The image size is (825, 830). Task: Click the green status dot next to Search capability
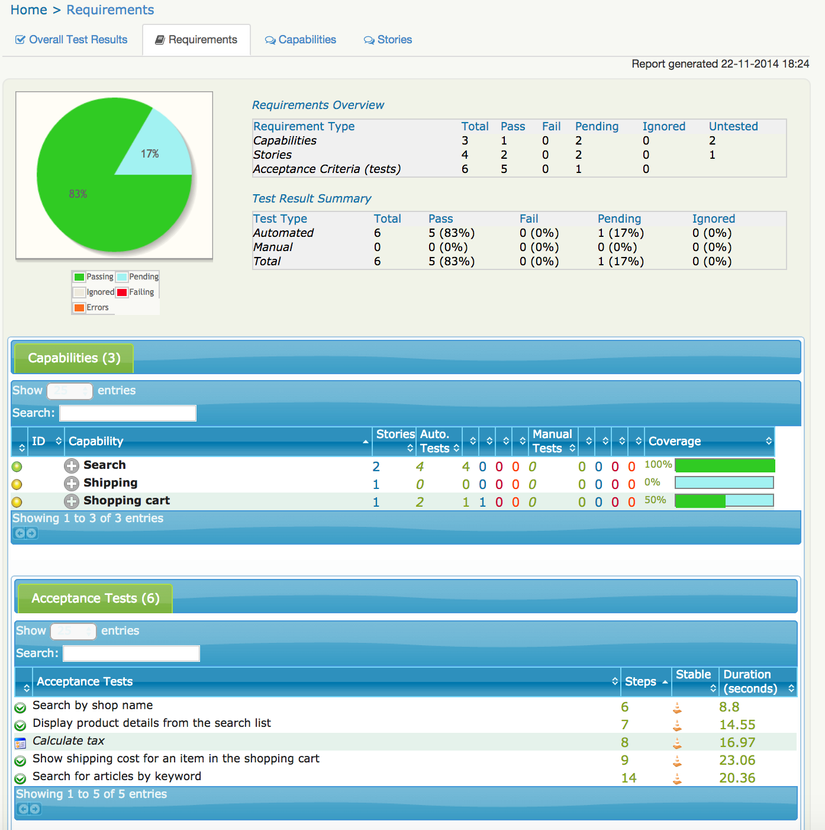click(x=17, y=466)
